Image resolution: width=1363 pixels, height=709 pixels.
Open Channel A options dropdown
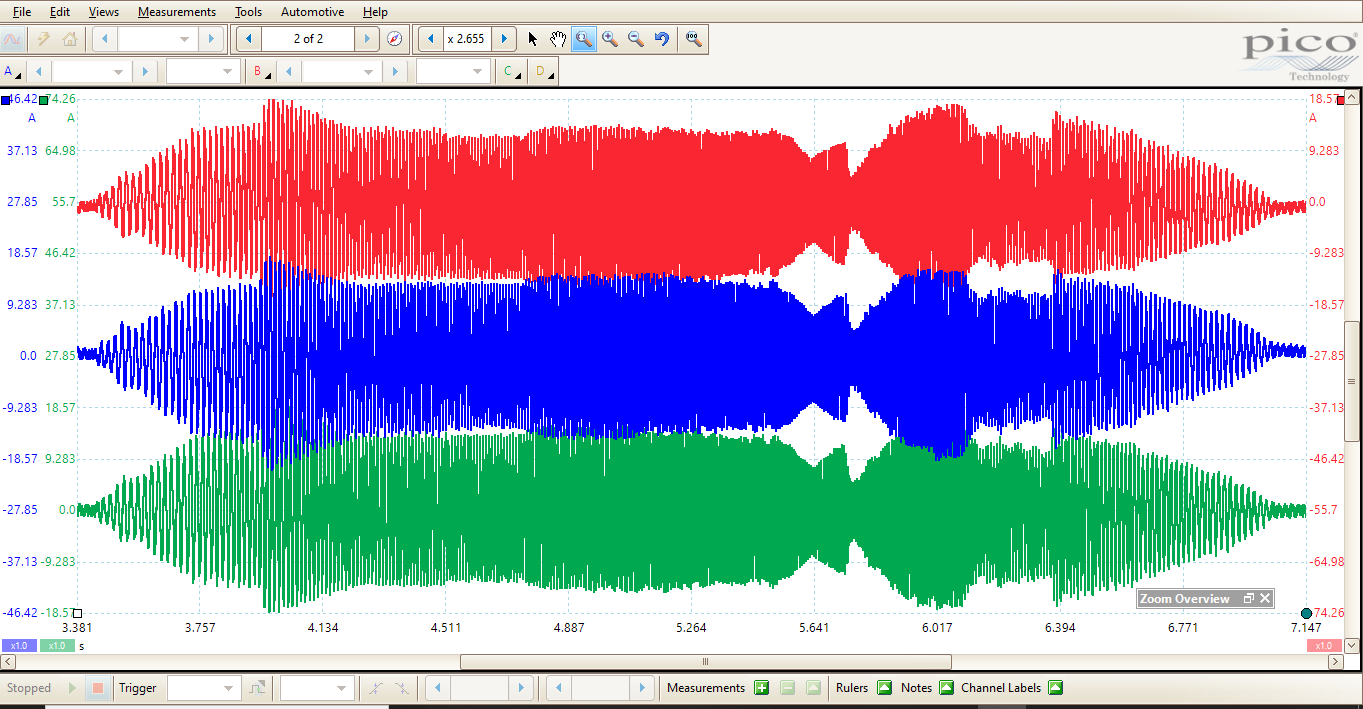(13, 72)
